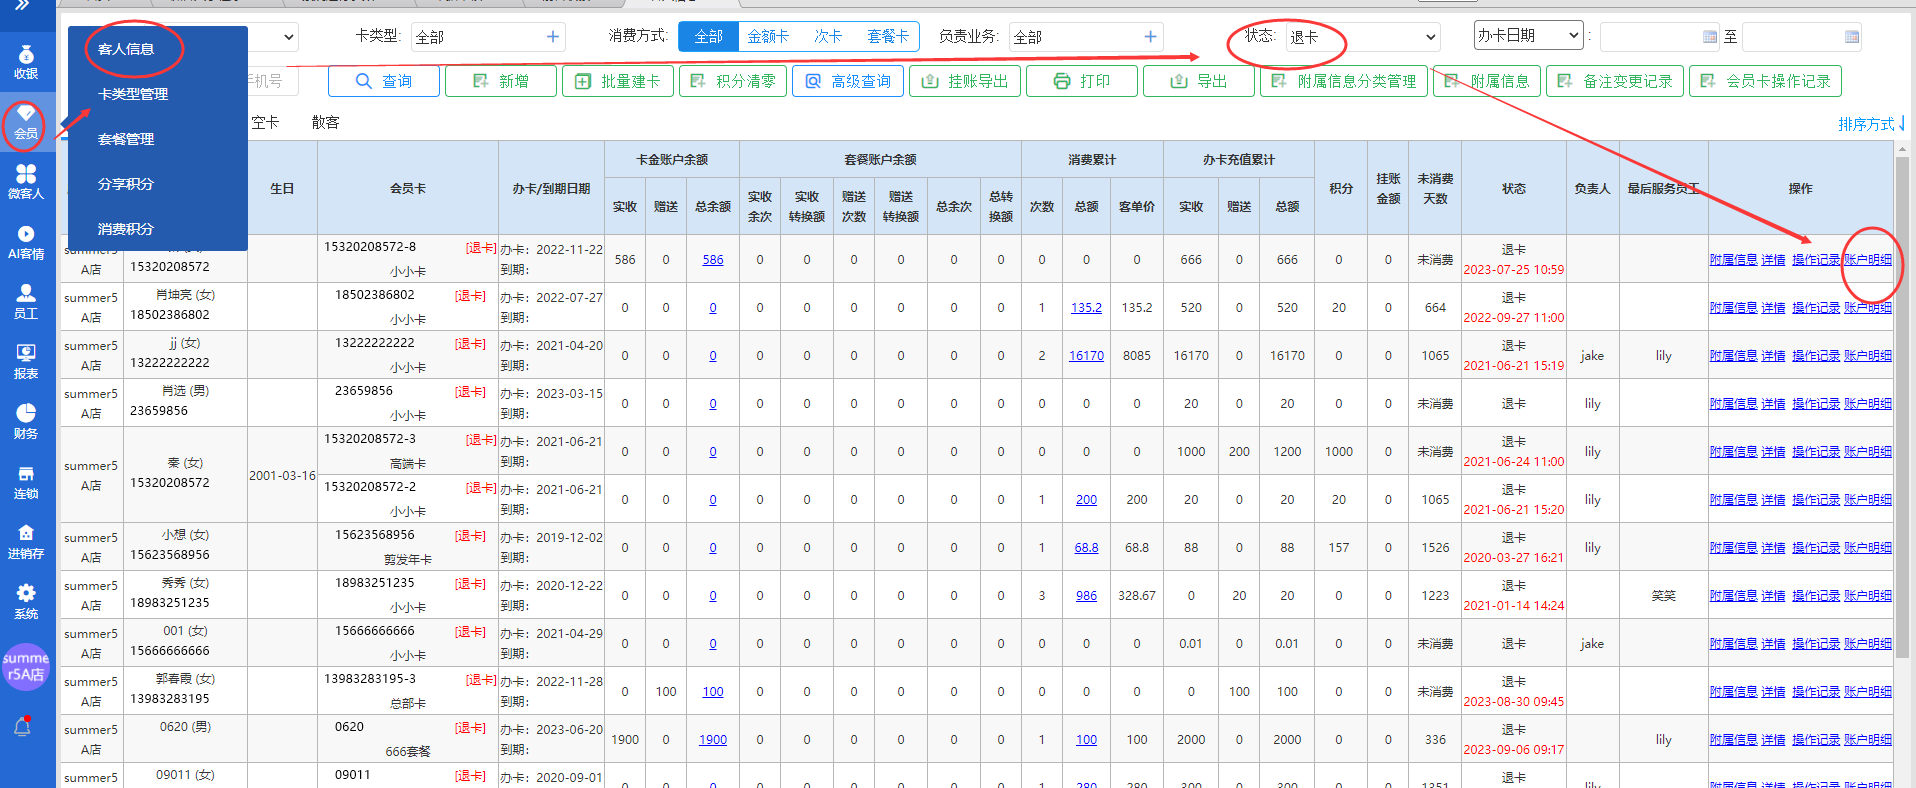This screenshot has width=1916, height=788.
Task: Select 金额卡 under 消费方式
Action: tap(768, 37)
